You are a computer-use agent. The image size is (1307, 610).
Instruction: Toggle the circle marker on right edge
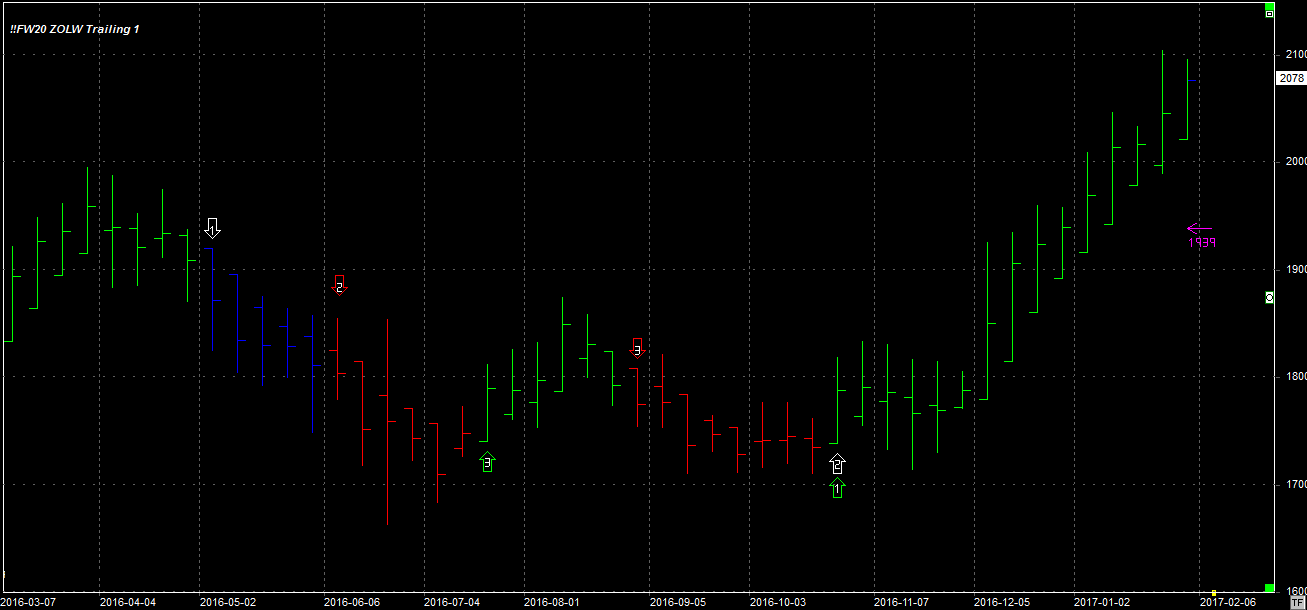[1269, 297]
